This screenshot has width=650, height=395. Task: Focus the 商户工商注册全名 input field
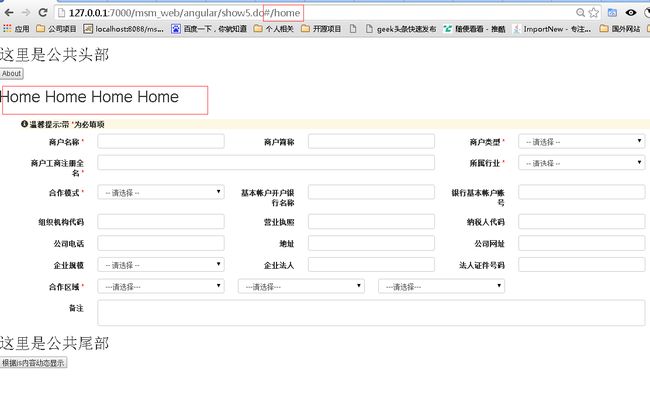(266, 162)
